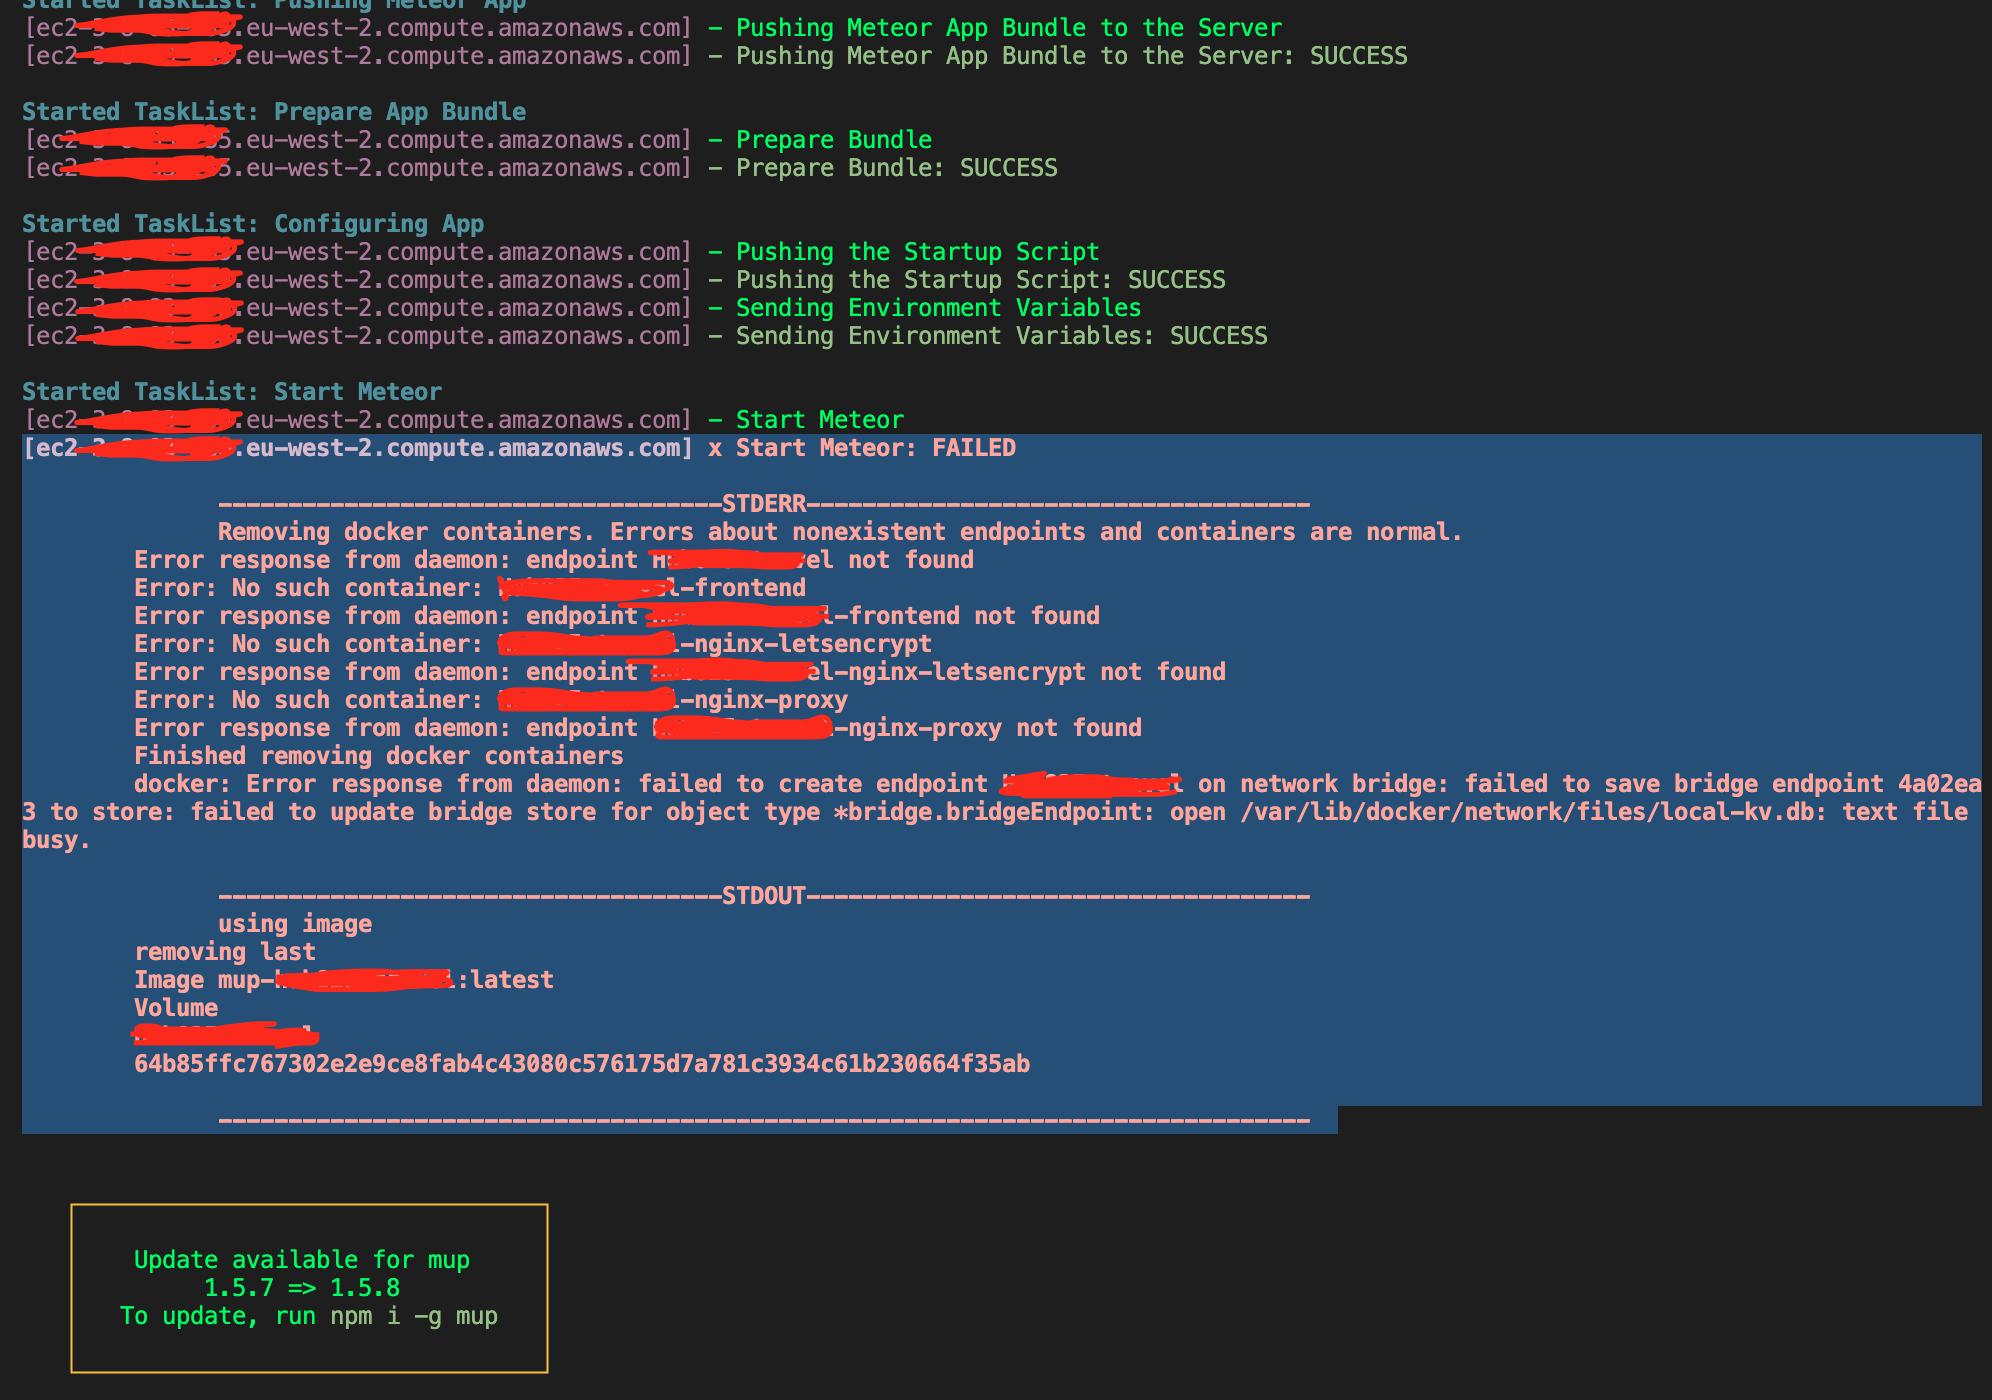Screen dimensions: 1992x1400
Task: Click 'Started TaskList: Prepare App Bundle' line
Action: [273, 112]
